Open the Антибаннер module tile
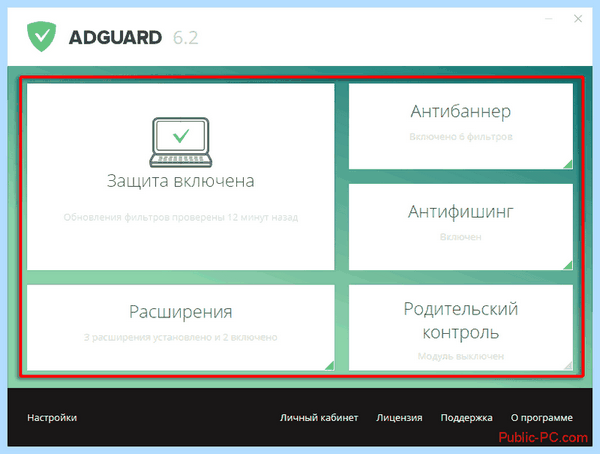600x454 pixels. pyautogui.click(x=461, y=126)
